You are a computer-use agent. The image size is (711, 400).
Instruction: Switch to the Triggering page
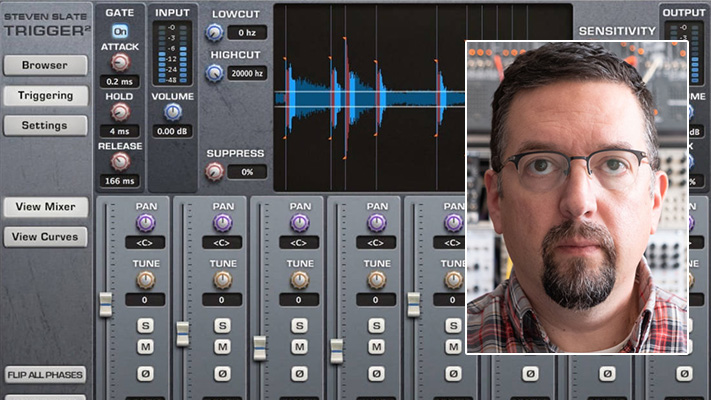(x=45, y=96)
